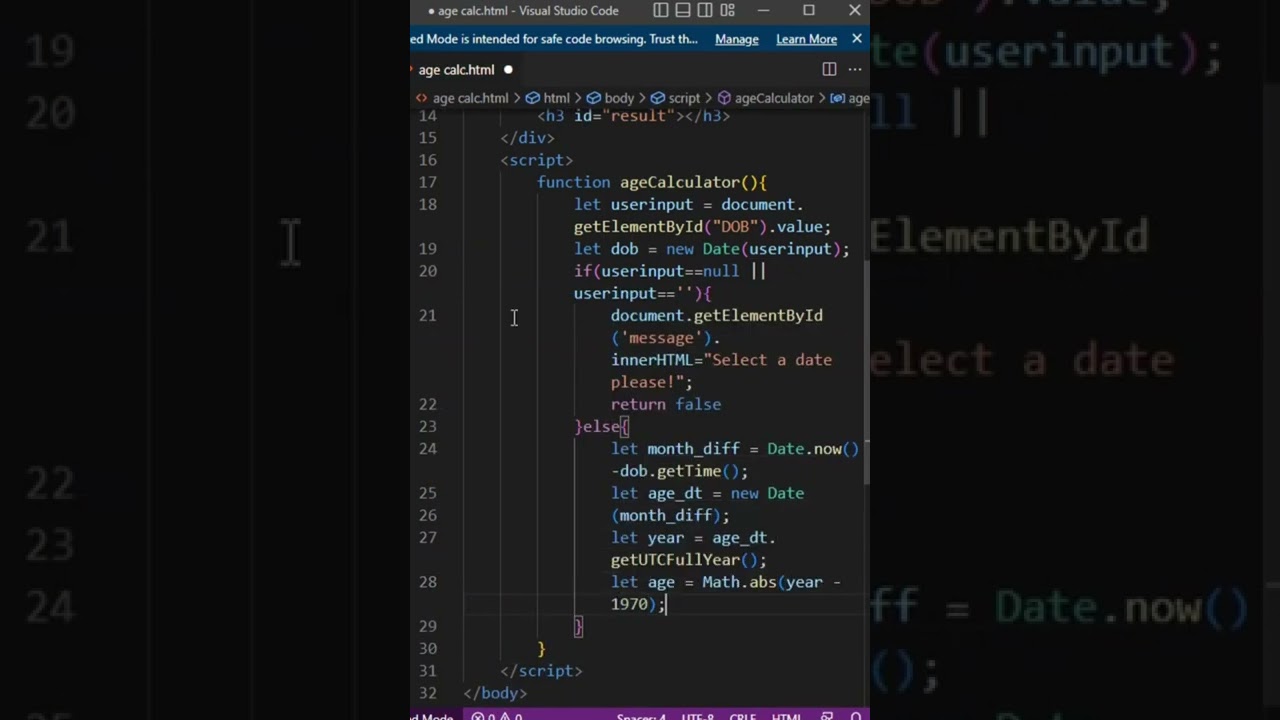
Task: Click HTML language mode in status bar
Action: 786,716
